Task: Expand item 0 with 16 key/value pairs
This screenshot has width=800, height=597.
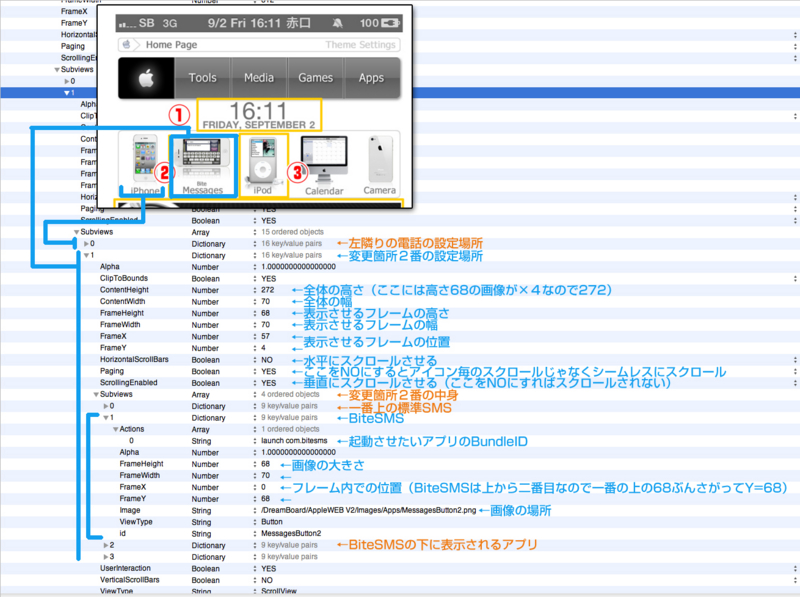Action: 86,244
